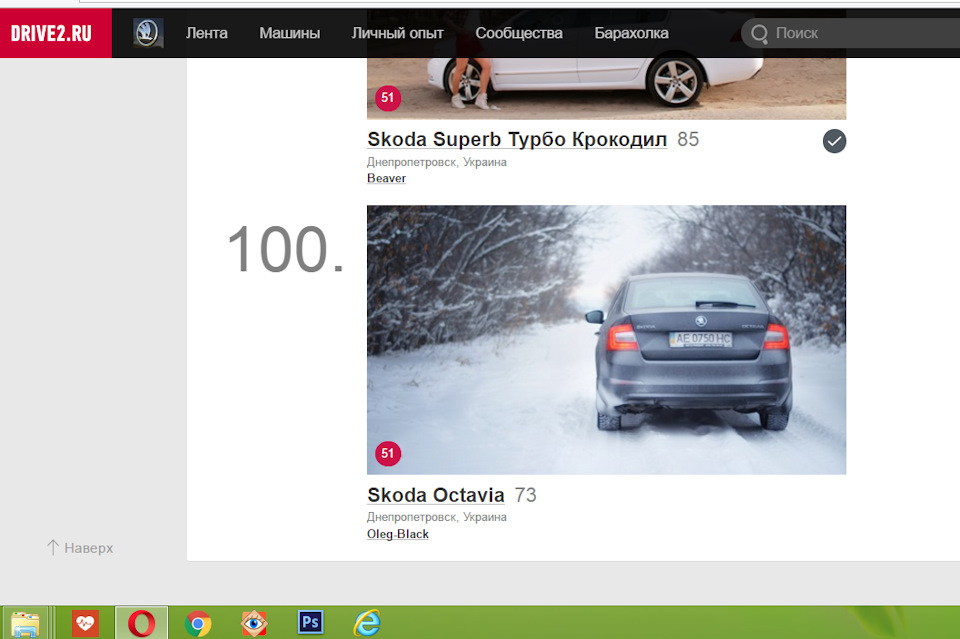Click the rating number 73
The width and height of the screenshot is (960, 639).
click(x=525, y=495)
